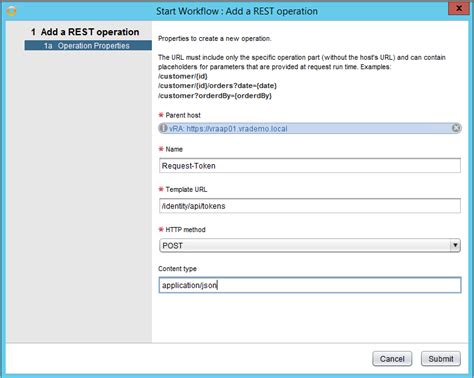This screenshot has height=378, width=474.
Task: Click the Content type label
Action: pos(177,269)
